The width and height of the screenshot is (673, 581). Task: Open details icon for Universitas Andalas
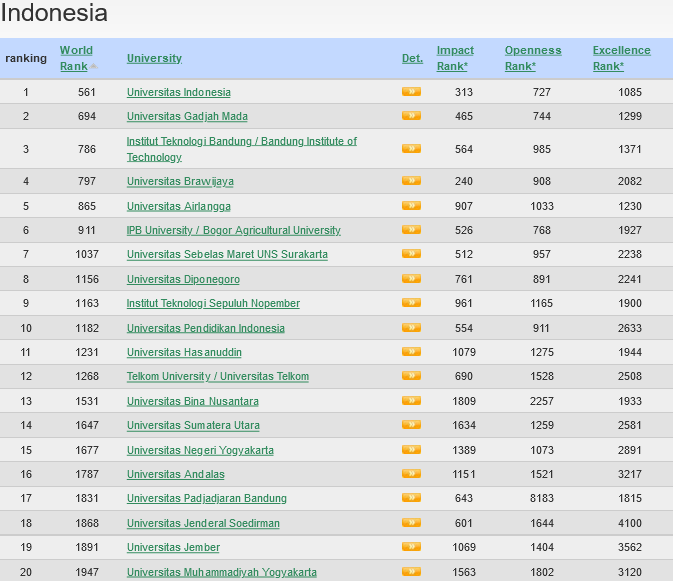[411, 473]
